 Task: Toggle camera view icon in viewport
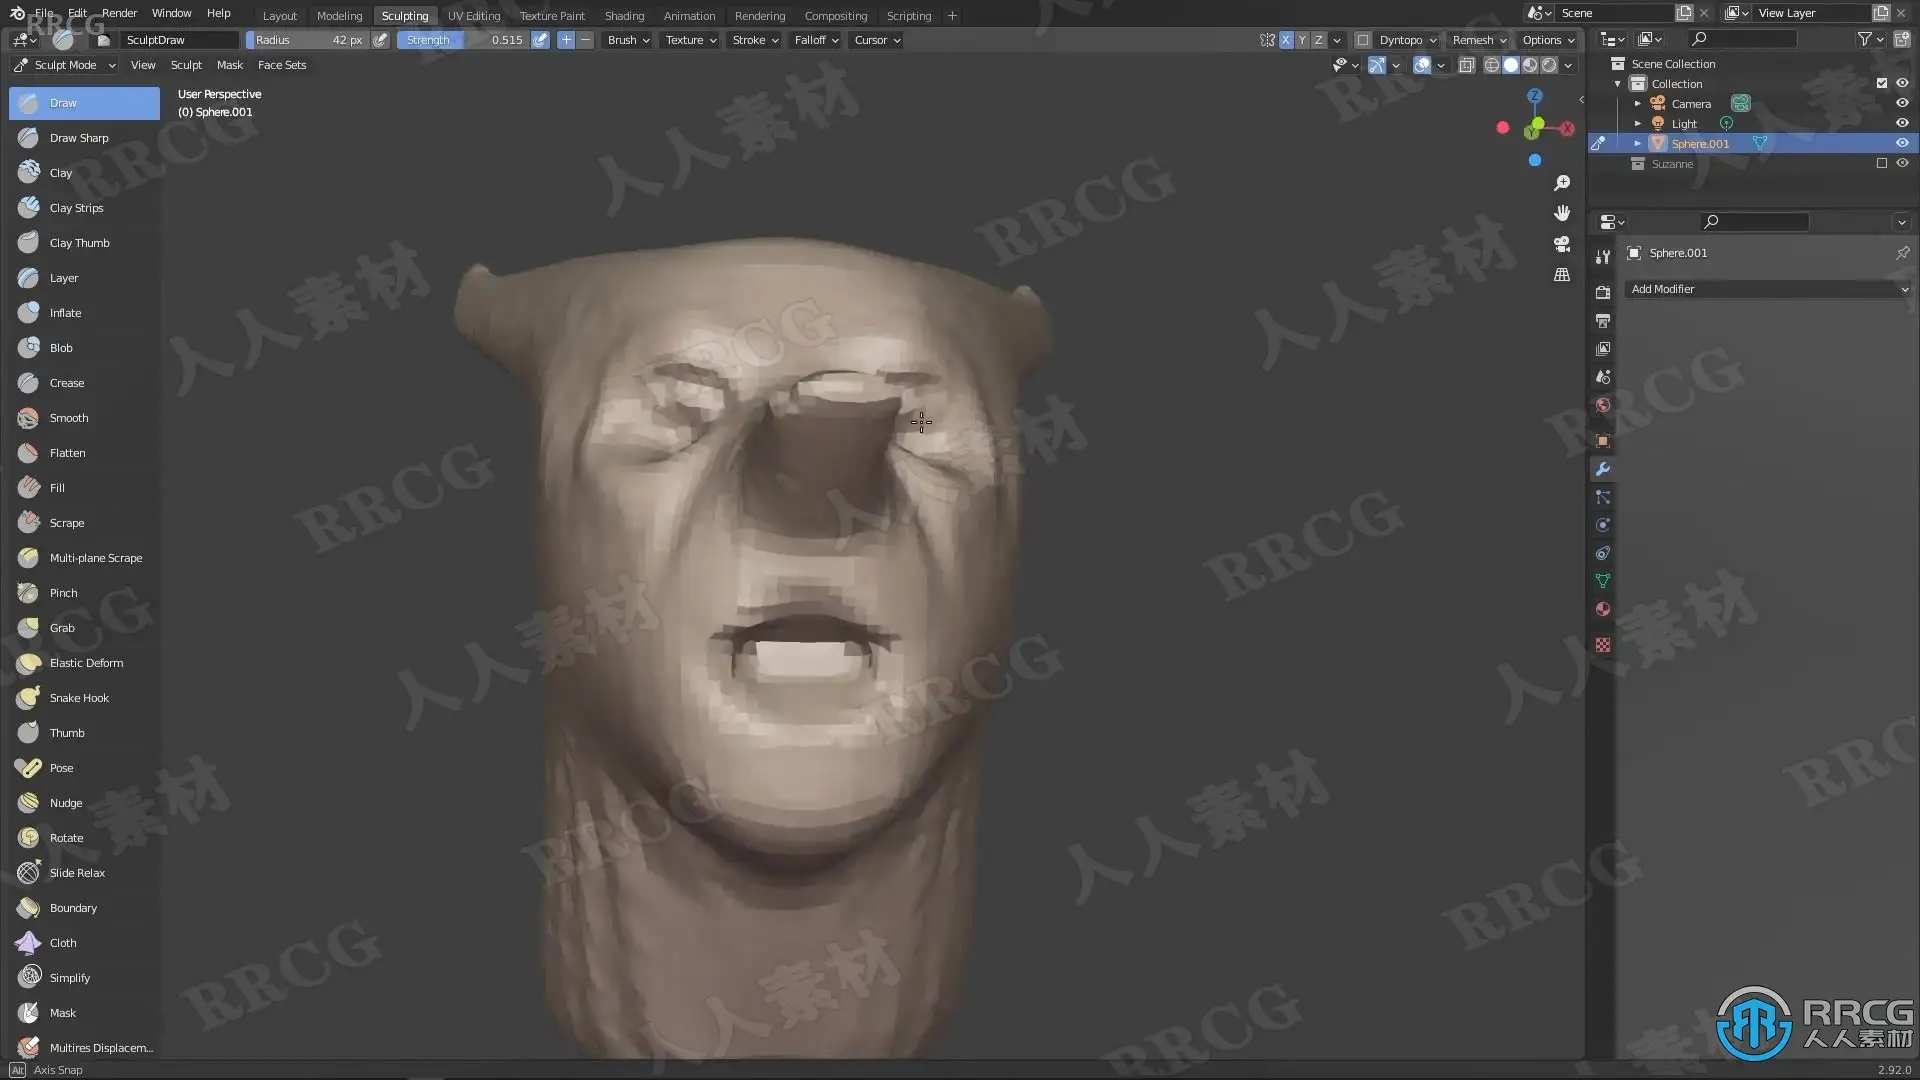coord(1561,244)
